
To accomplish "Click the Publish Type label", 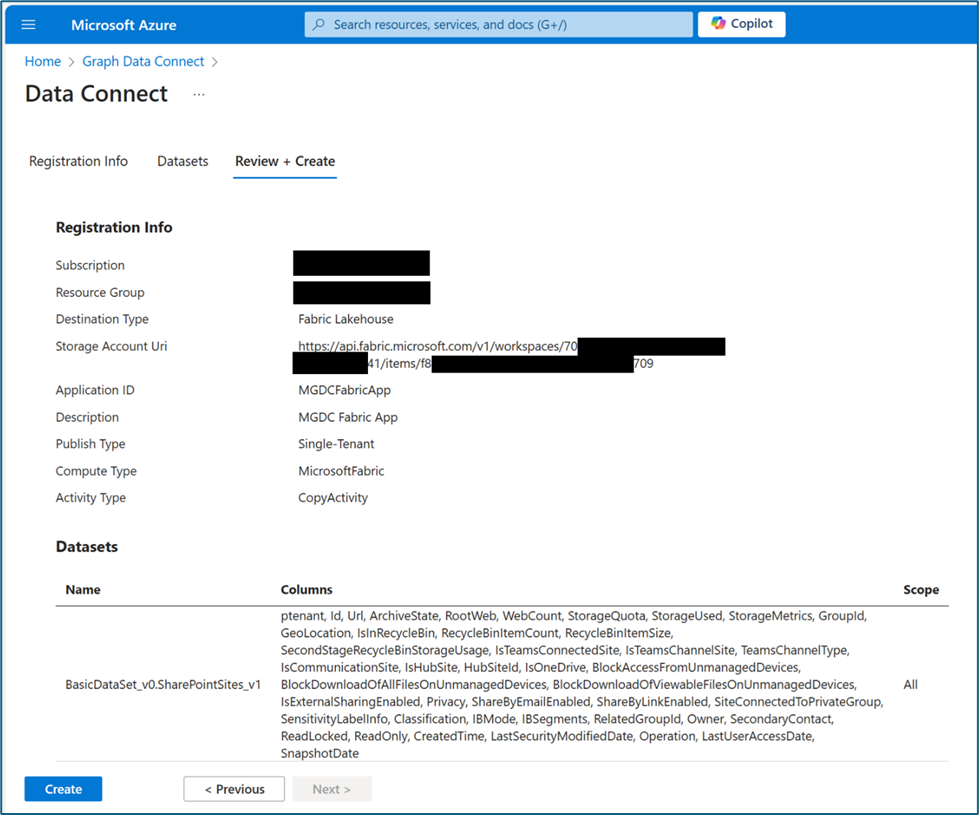I will (91, 444).
